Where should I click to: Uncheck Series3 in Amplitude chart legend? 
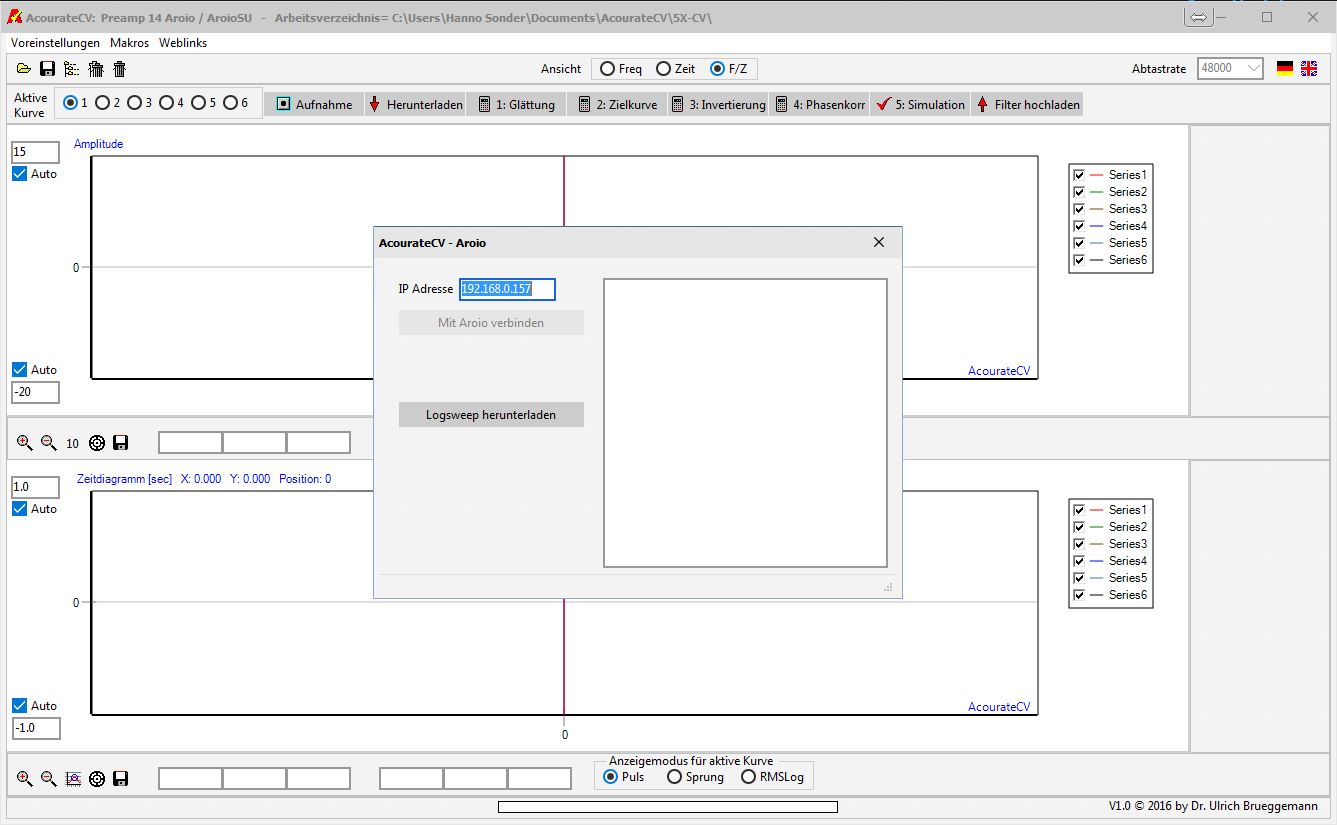click(1079, 209)
